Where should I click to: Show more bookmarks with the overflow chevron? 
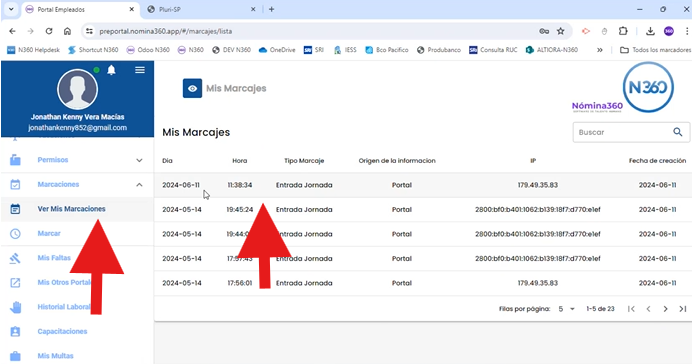(x=600, y=50)
